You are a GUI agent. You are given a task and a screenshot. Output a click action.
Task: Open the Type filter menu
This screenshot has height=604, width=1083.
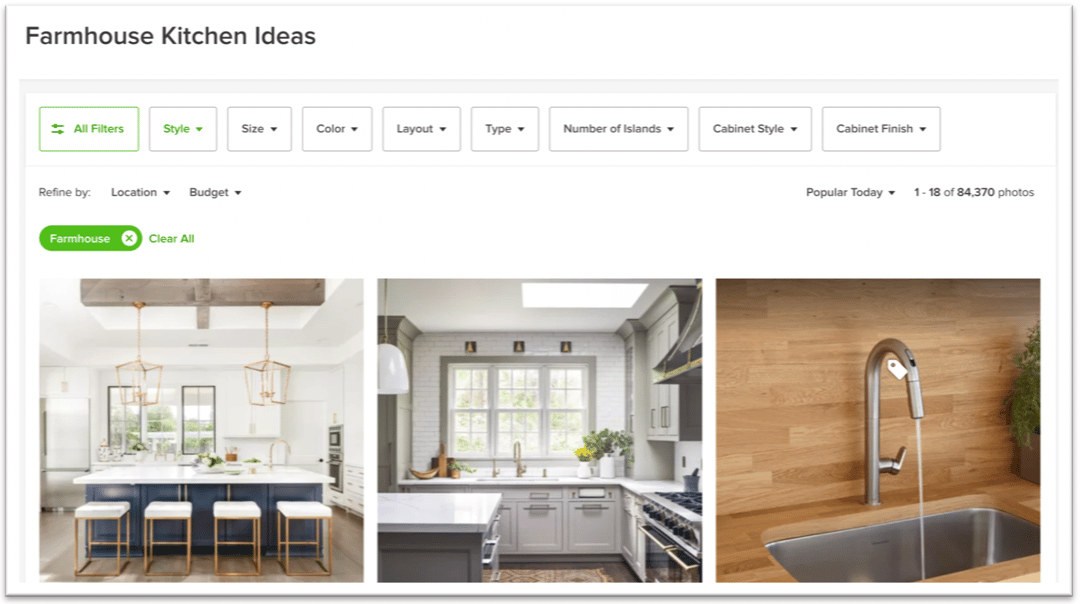(505, 129)
